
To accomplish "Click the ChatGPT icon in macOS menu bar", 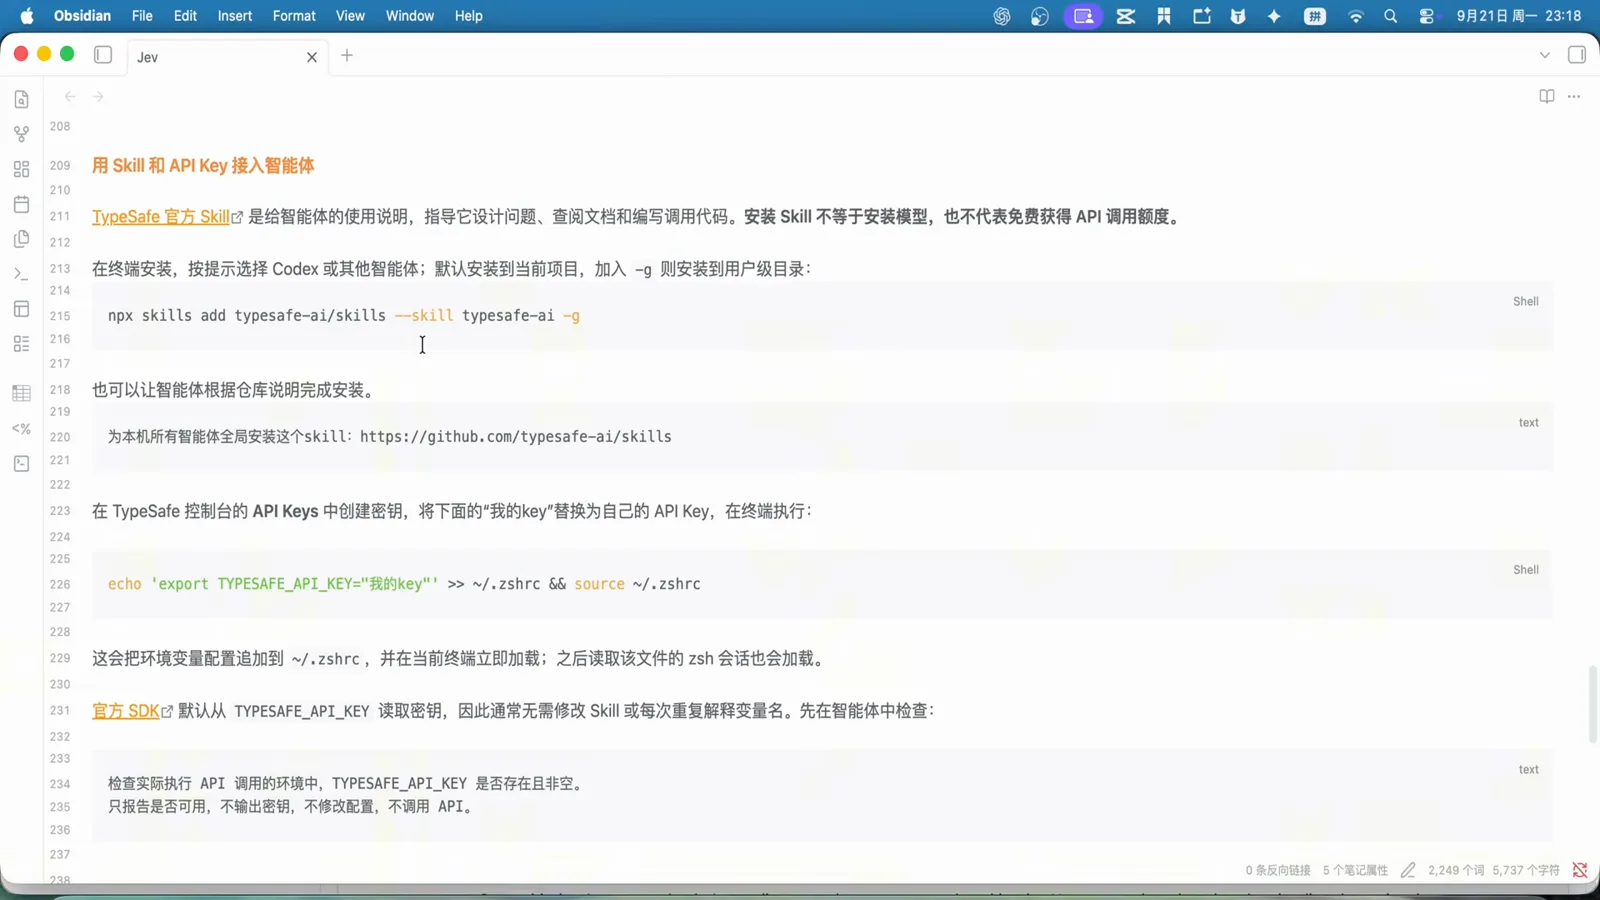I will coord(1002,16).
